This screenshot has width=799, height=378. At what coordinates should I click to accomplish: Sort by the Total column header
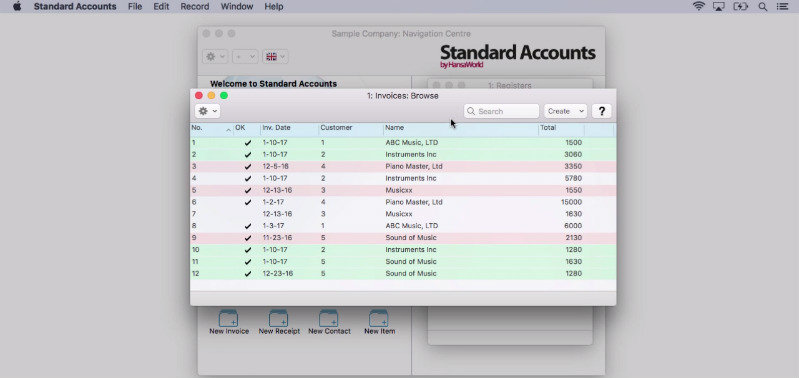[561, 128]
